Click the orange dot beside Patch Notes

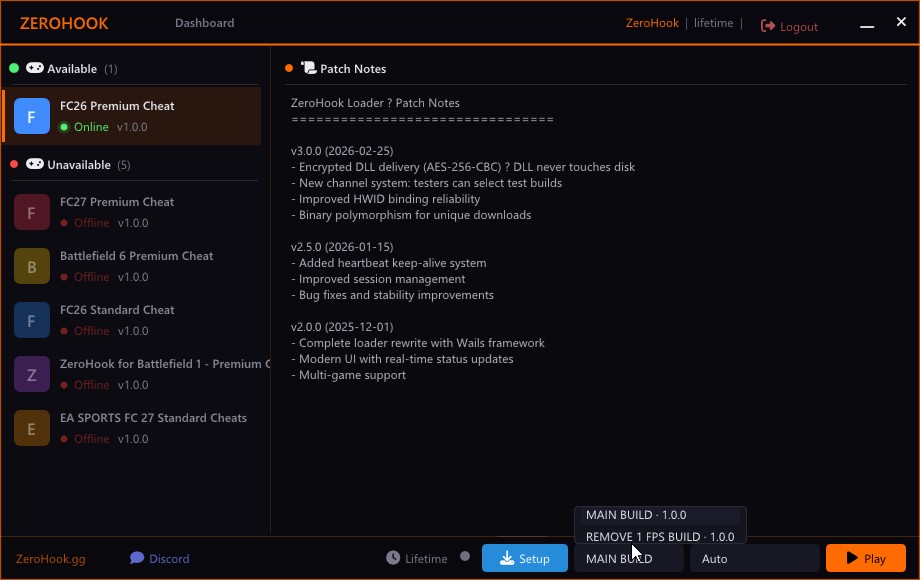coord(289,68)
